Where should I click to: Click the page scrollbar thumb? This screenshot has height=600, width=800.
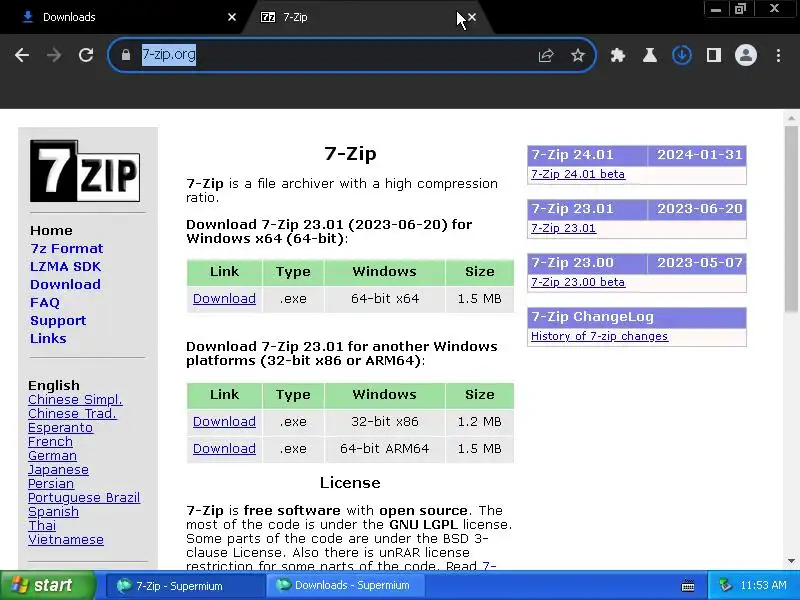click(x=791, y=217)
